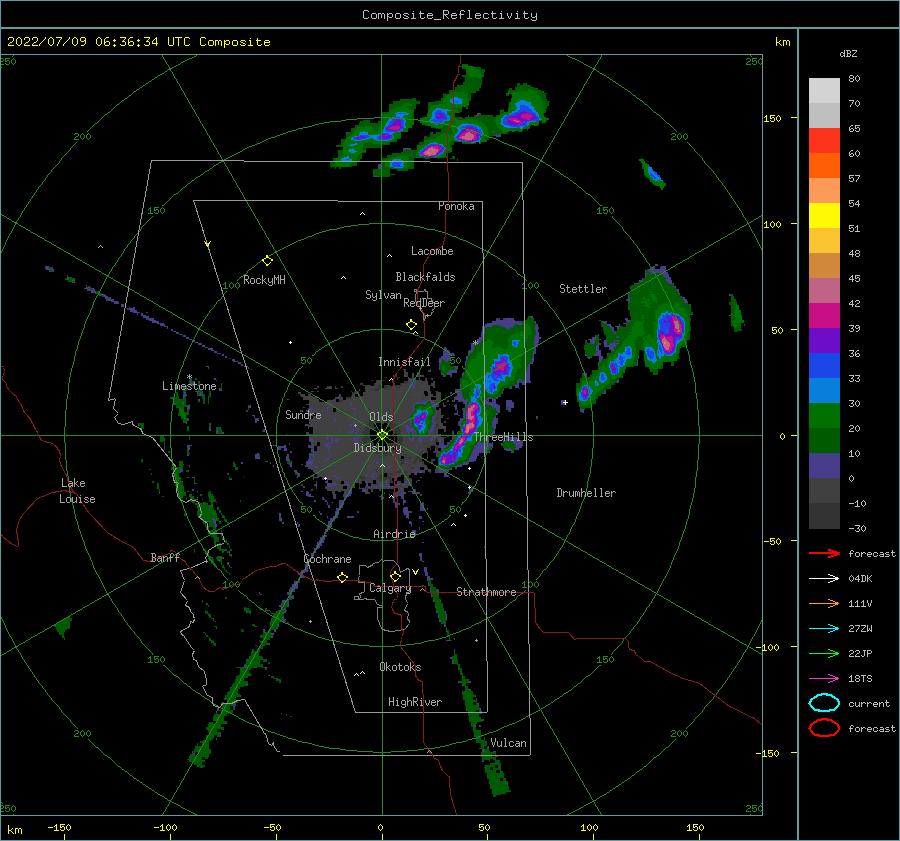Click the Calgary city label
The image size is (900, 841).
[x=390, y=588]
